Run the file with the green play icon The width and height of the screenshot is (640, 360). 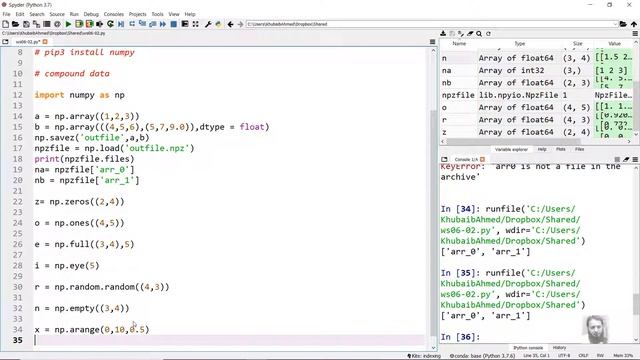click(x=68, y=24)
